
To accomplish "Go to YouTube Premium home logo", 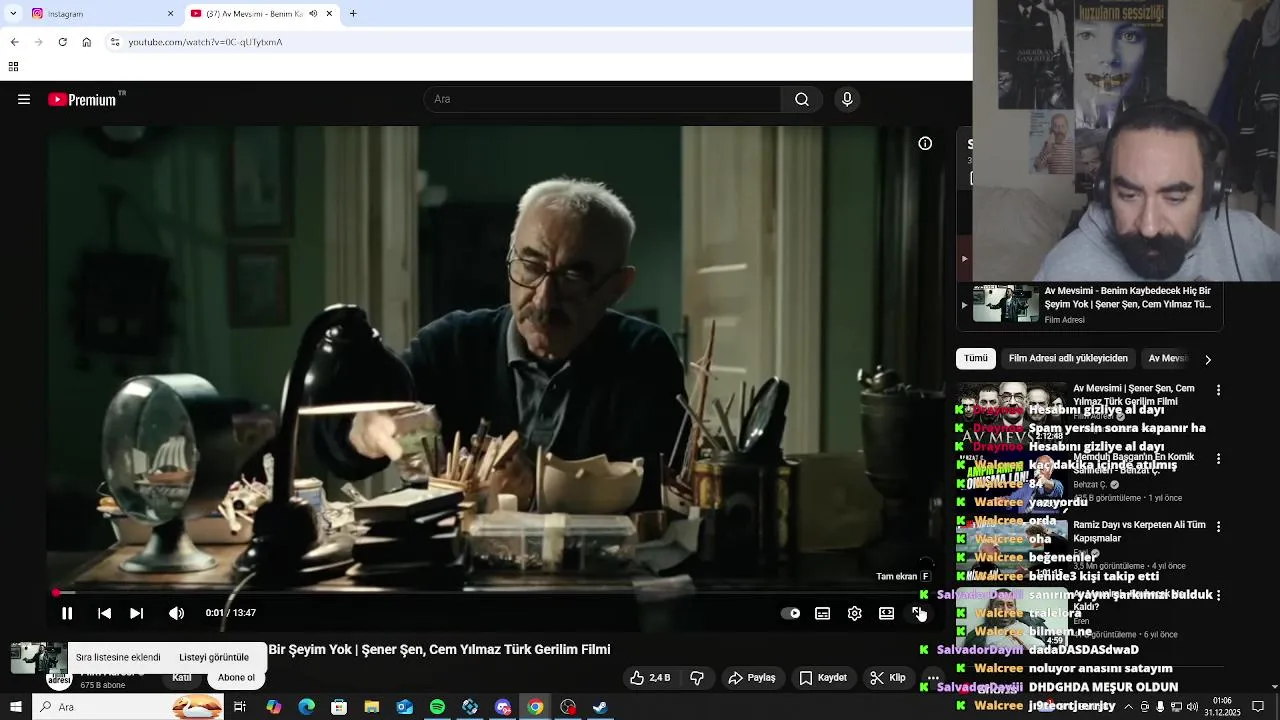I will click(x=87, y=99).
